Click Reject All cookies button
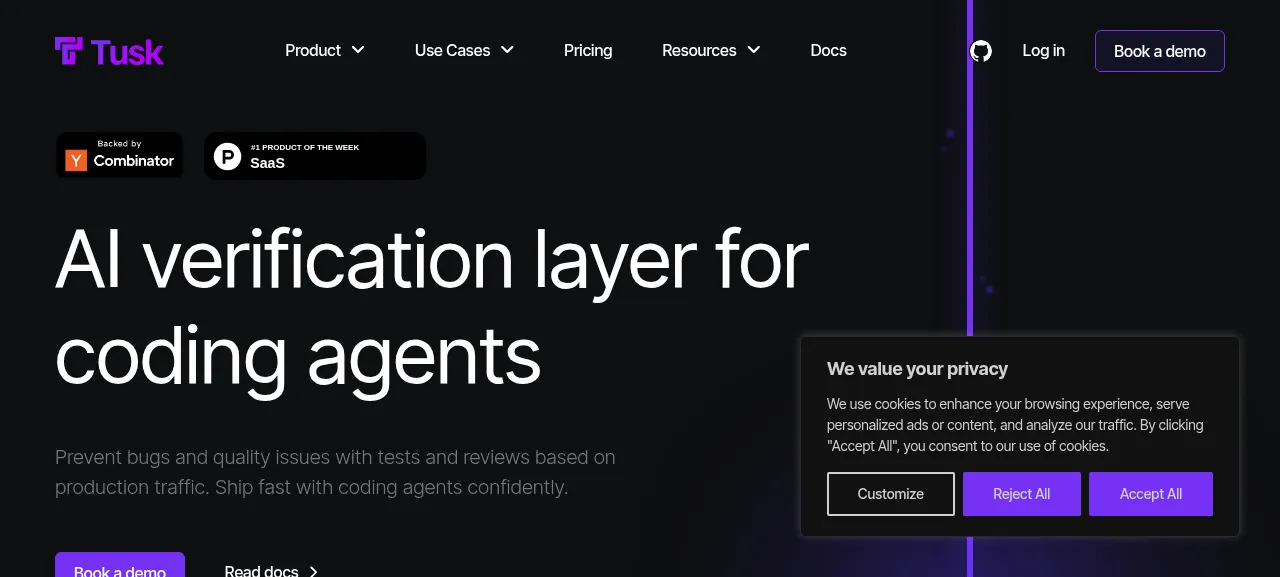The height and width of the screenshot is (577, 1280). [1022, 494]
